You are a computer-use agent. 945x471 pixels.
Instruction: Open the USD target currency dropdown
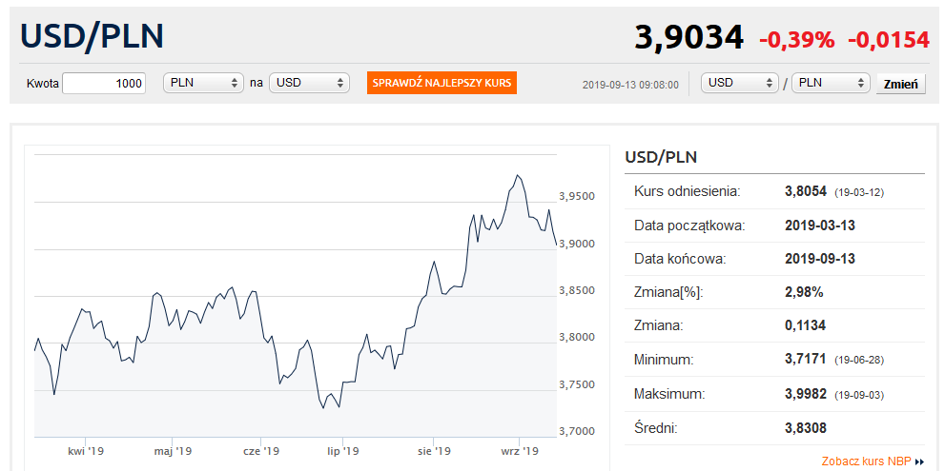point(309,83)
